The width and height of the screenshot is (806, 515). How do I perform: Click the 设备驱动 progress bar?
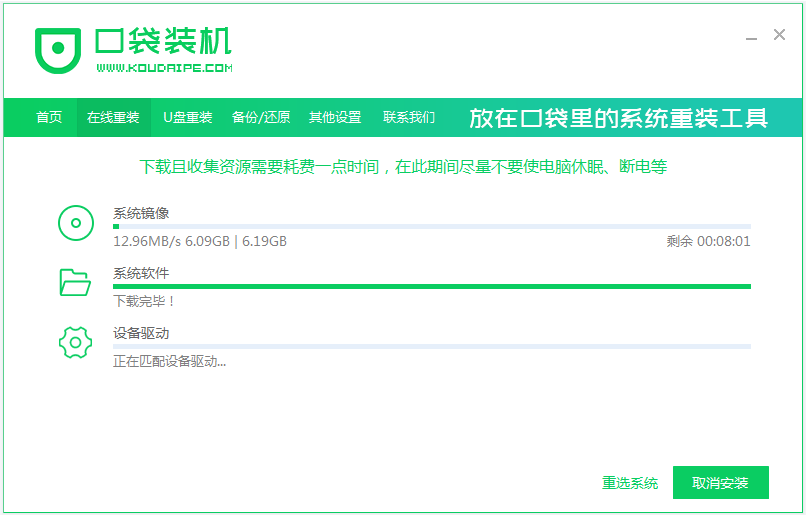[431, 347]
